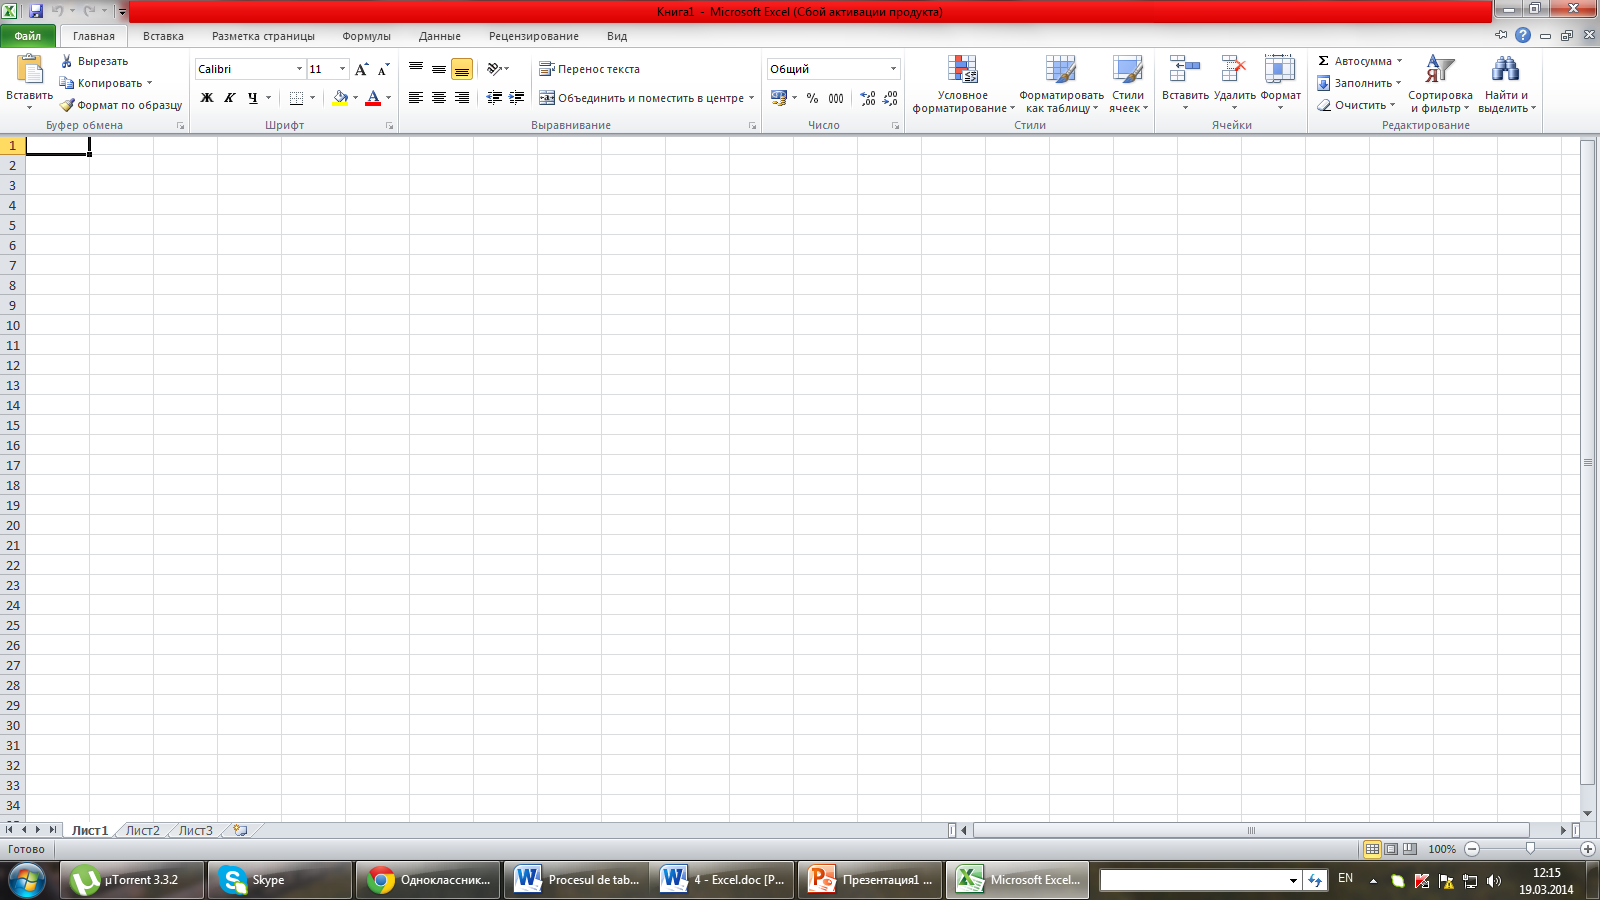Switch to the Формулы tab
1600x900 pixels.
(x=366, y=36)
